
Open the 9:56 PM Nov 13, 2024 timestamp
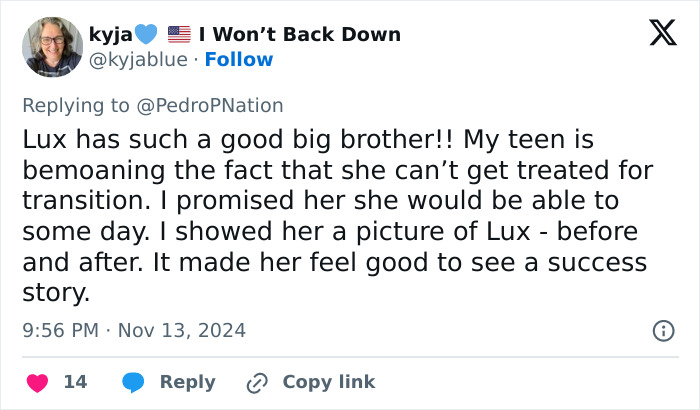pyautogui.click(x=133, y=330)
